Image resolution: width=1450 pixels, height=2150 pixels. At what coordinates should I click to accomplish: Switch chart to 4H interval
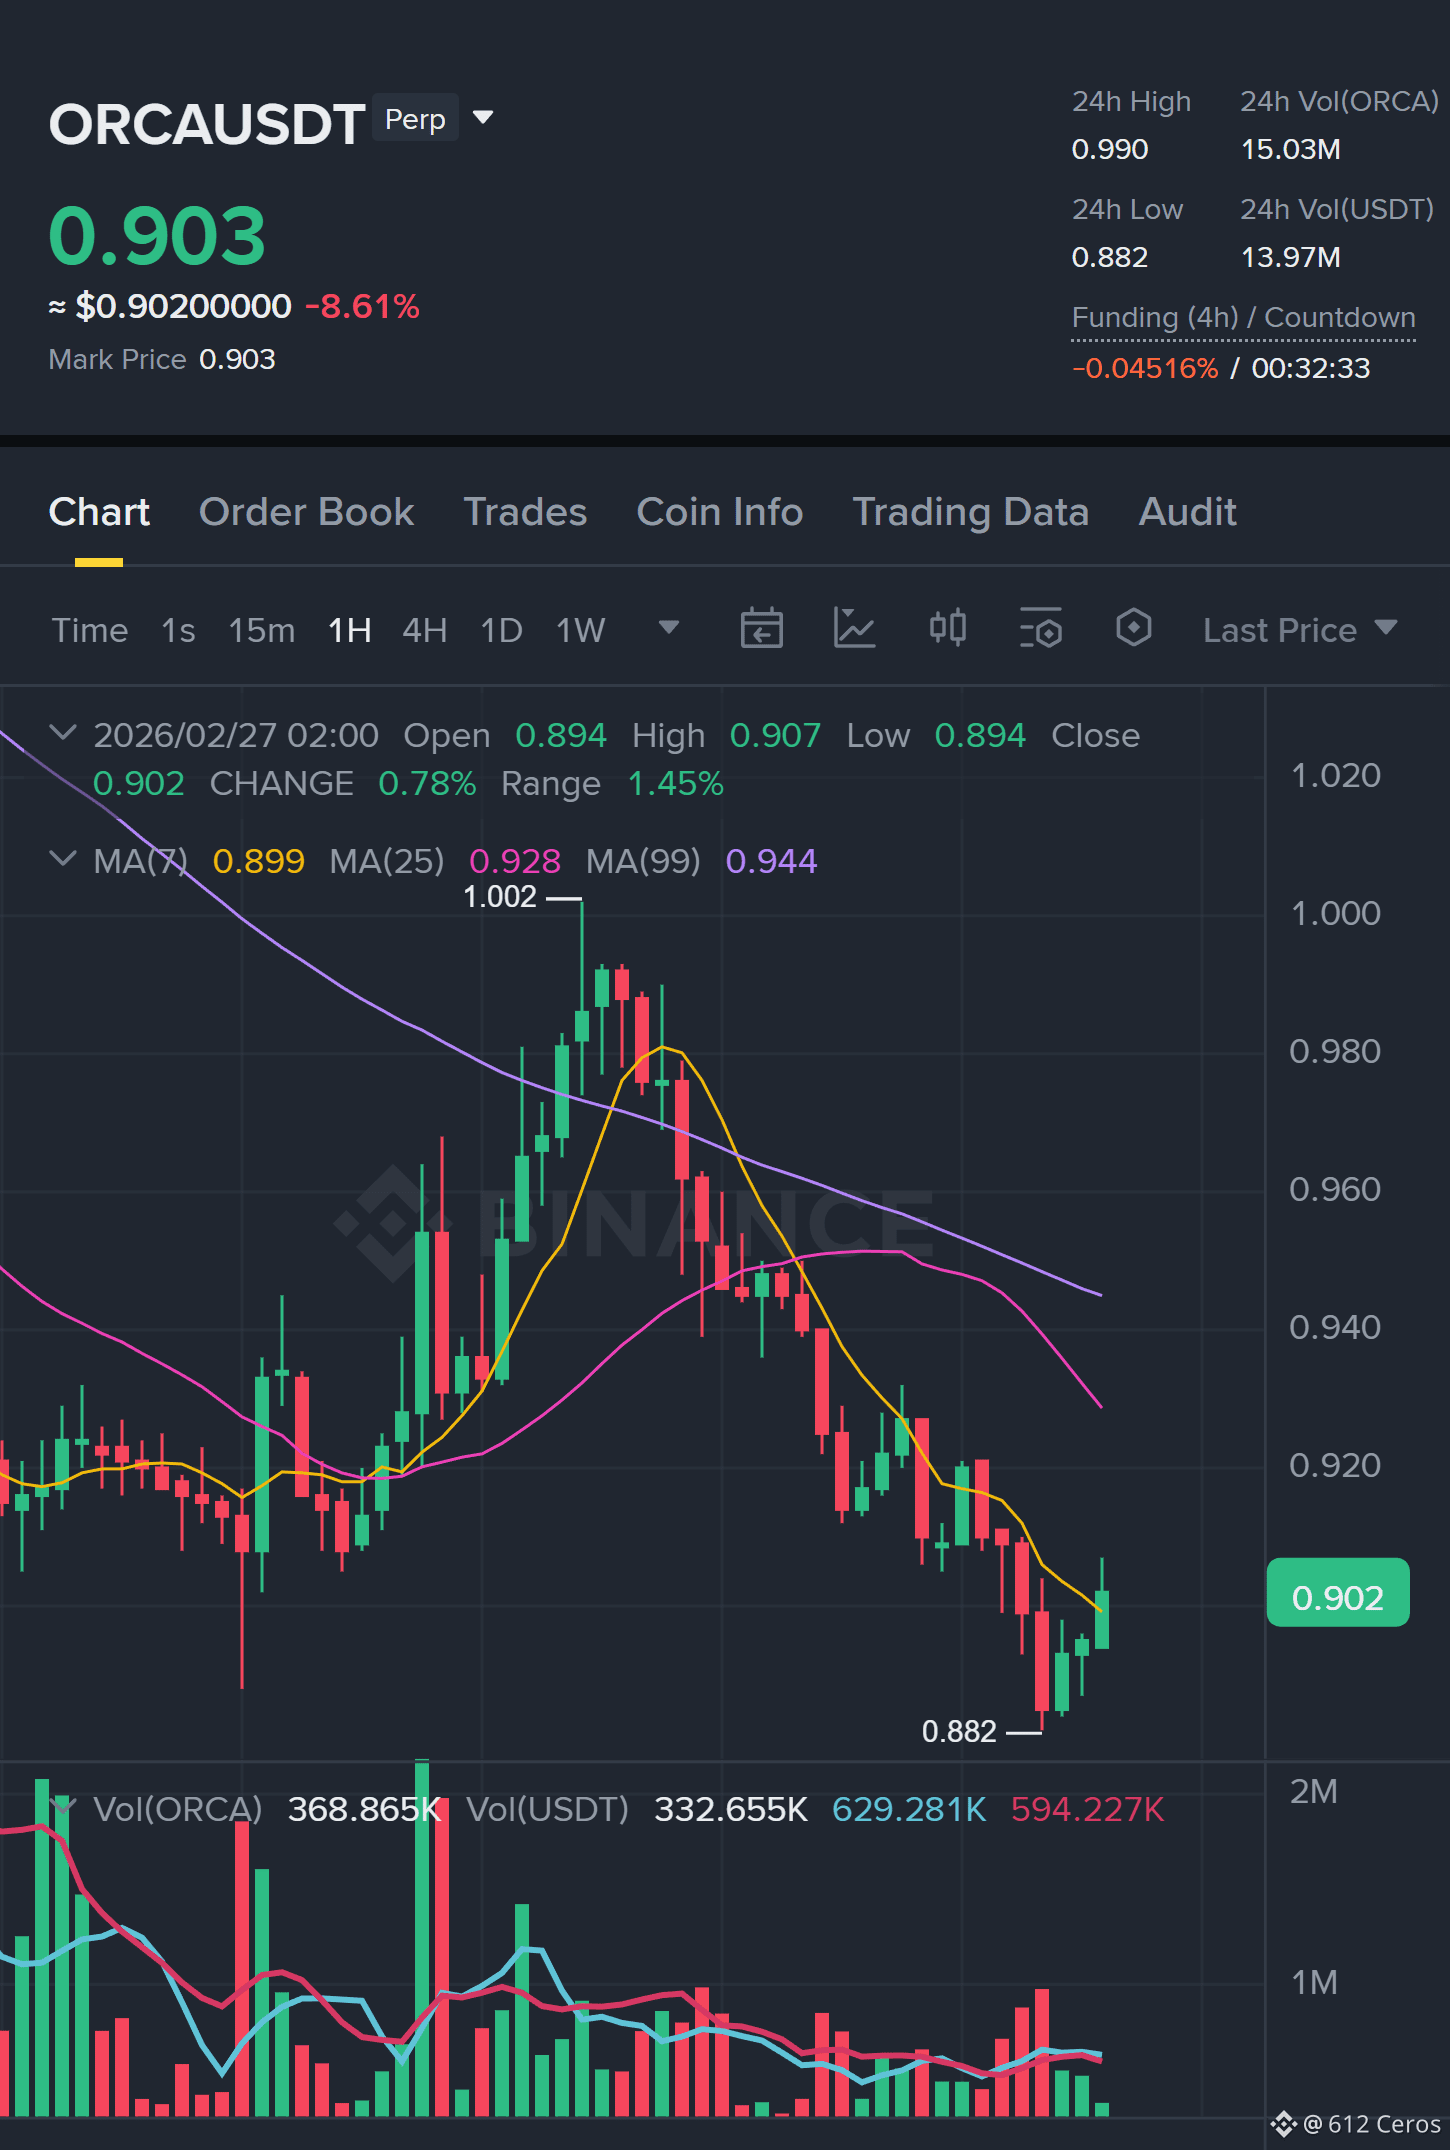tap(424, 631)
